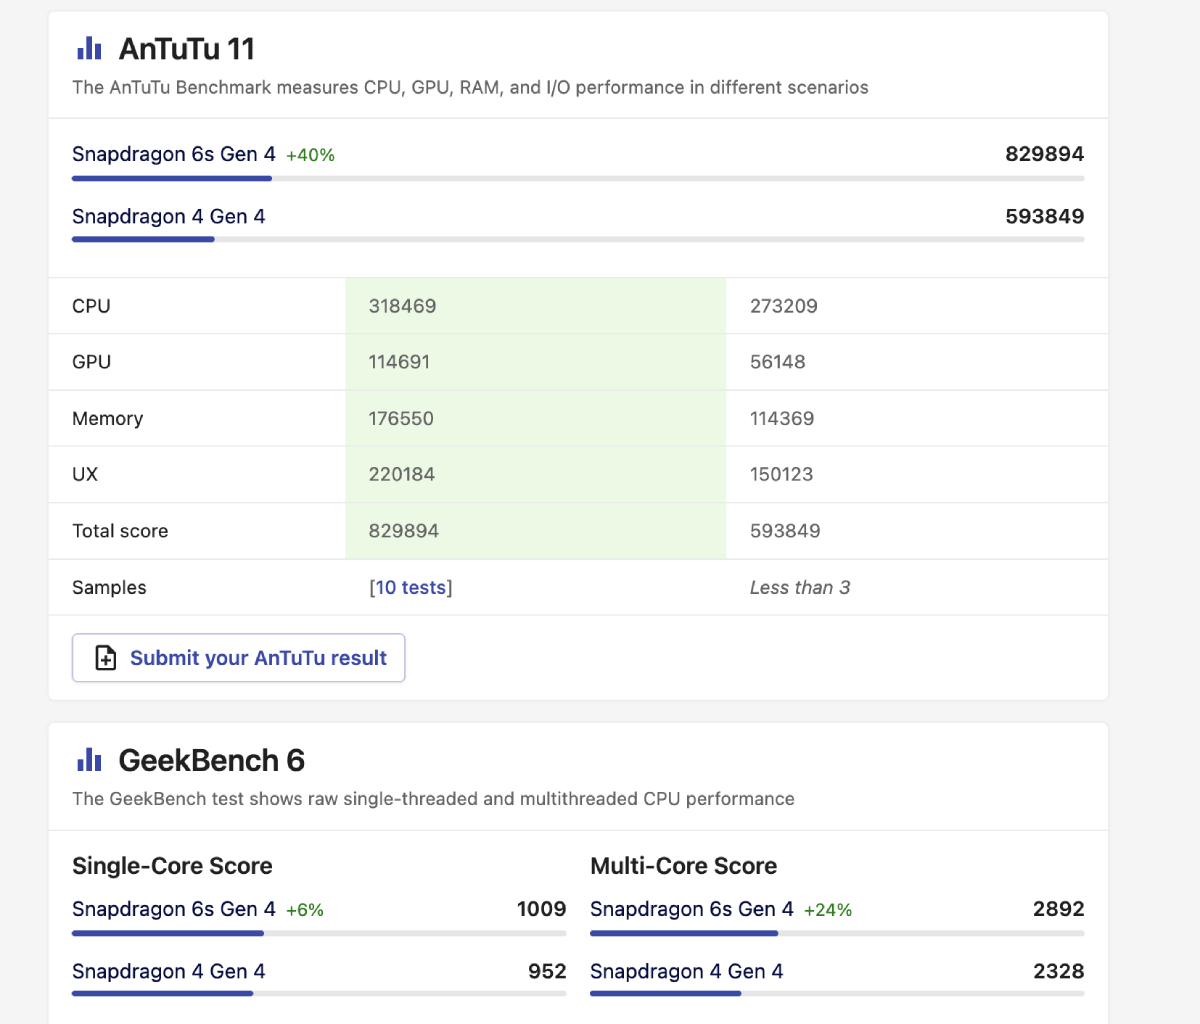Open Snapdragon 4 Gen 4 Multi-Core link

pos(686,972)
